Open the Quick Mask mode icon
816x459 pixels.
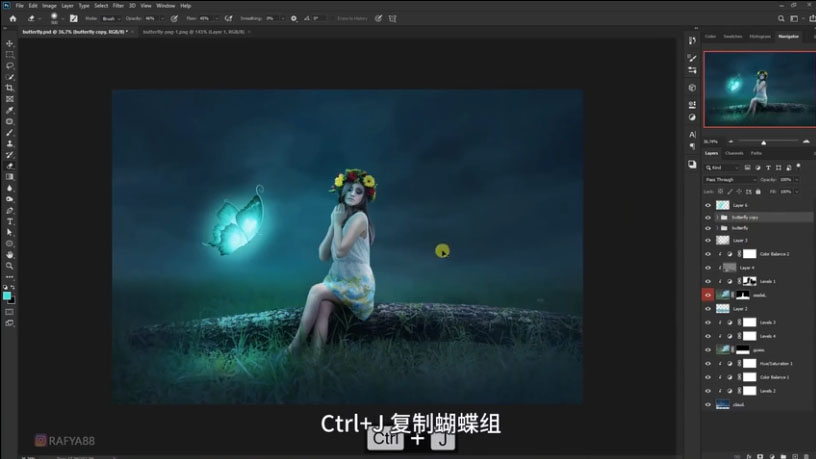point(9,312)
